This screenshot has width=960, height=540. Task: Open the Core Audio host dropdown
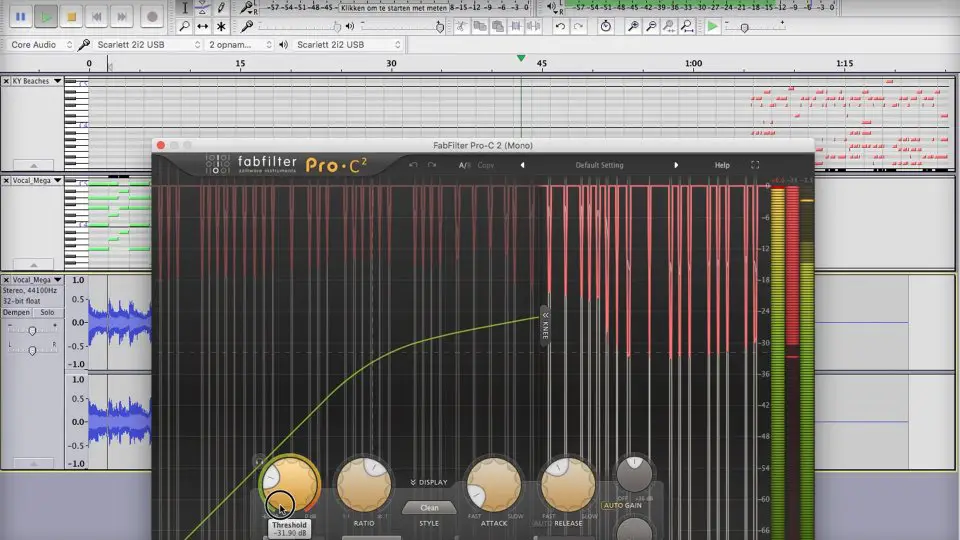coord(41,45)
